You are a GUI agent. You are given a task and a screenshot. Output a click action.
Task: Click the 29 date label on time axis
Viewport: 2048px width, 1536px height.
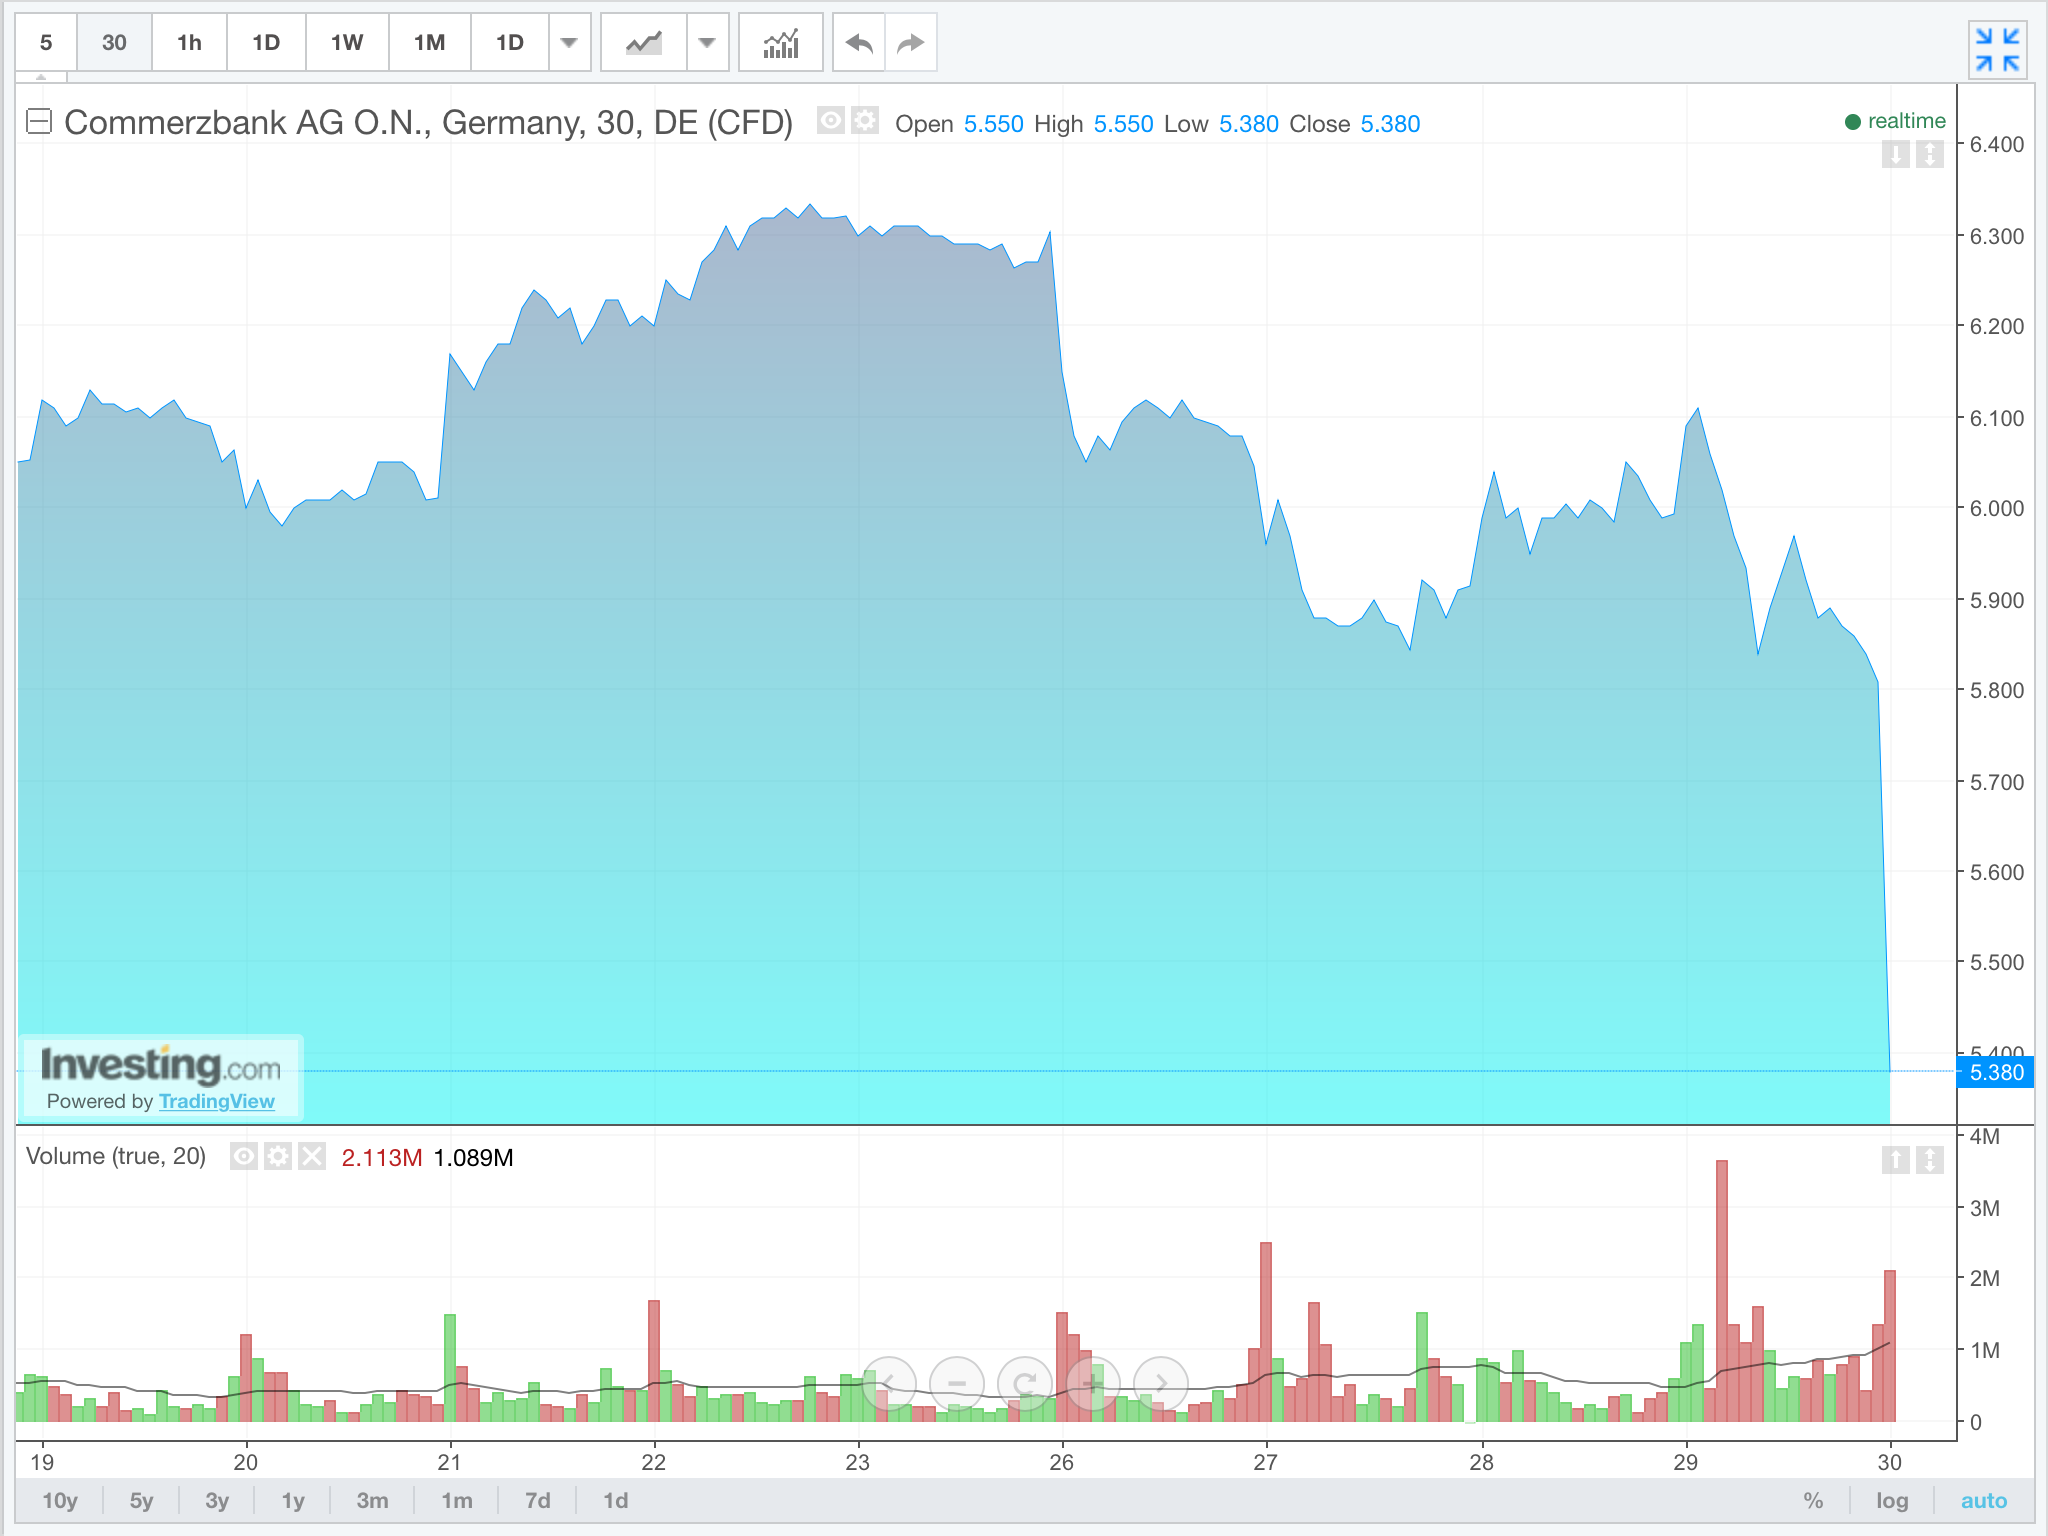1685,1462
